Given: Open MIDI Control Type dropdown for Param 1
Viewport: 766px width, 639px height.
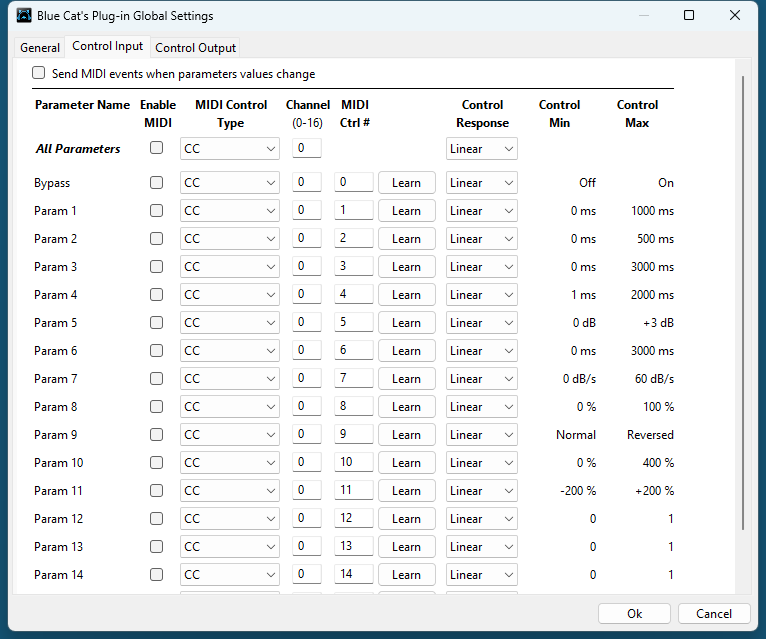Looking at the screenshot, I should [229, 211].
